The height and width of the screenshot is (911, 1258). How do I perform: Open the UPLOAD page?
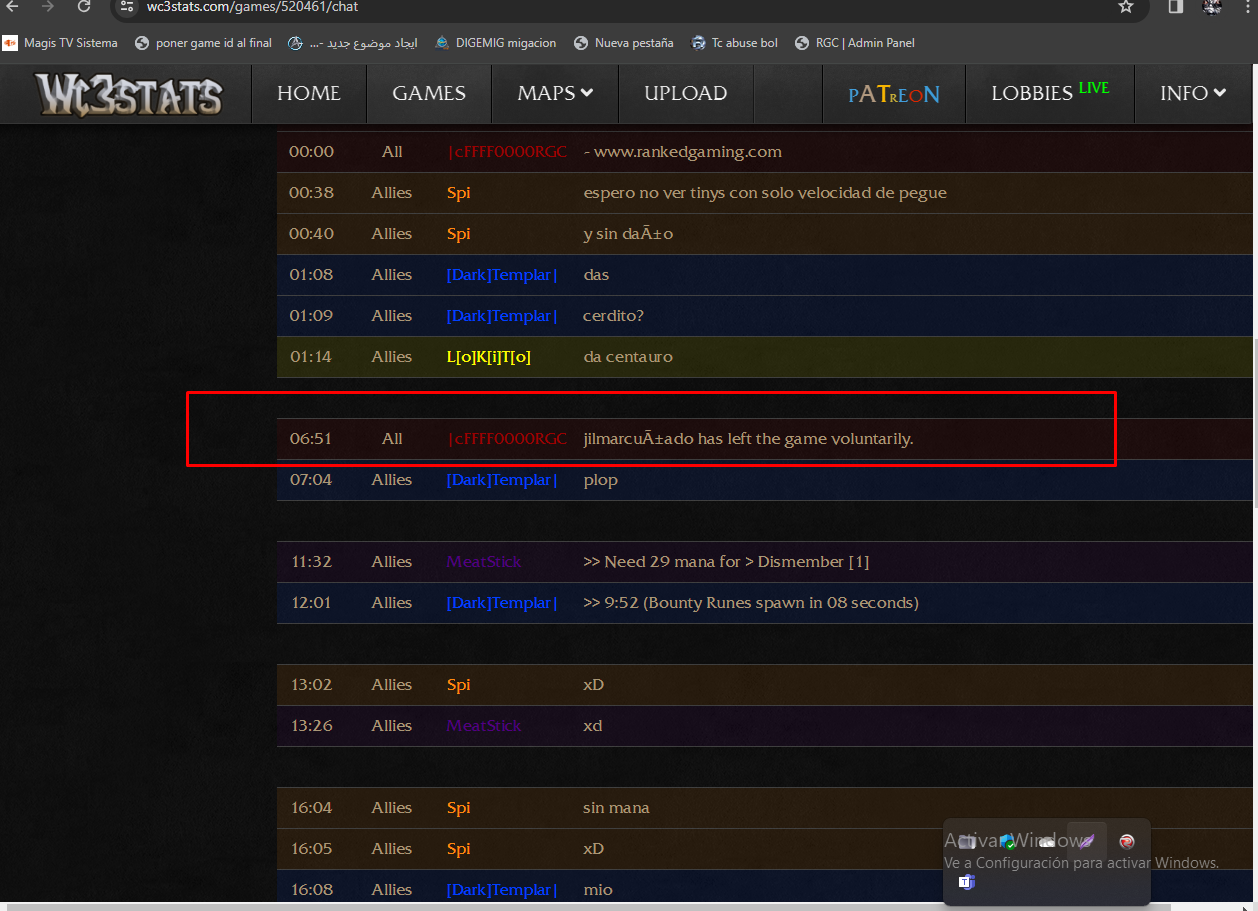coord(685,93)
